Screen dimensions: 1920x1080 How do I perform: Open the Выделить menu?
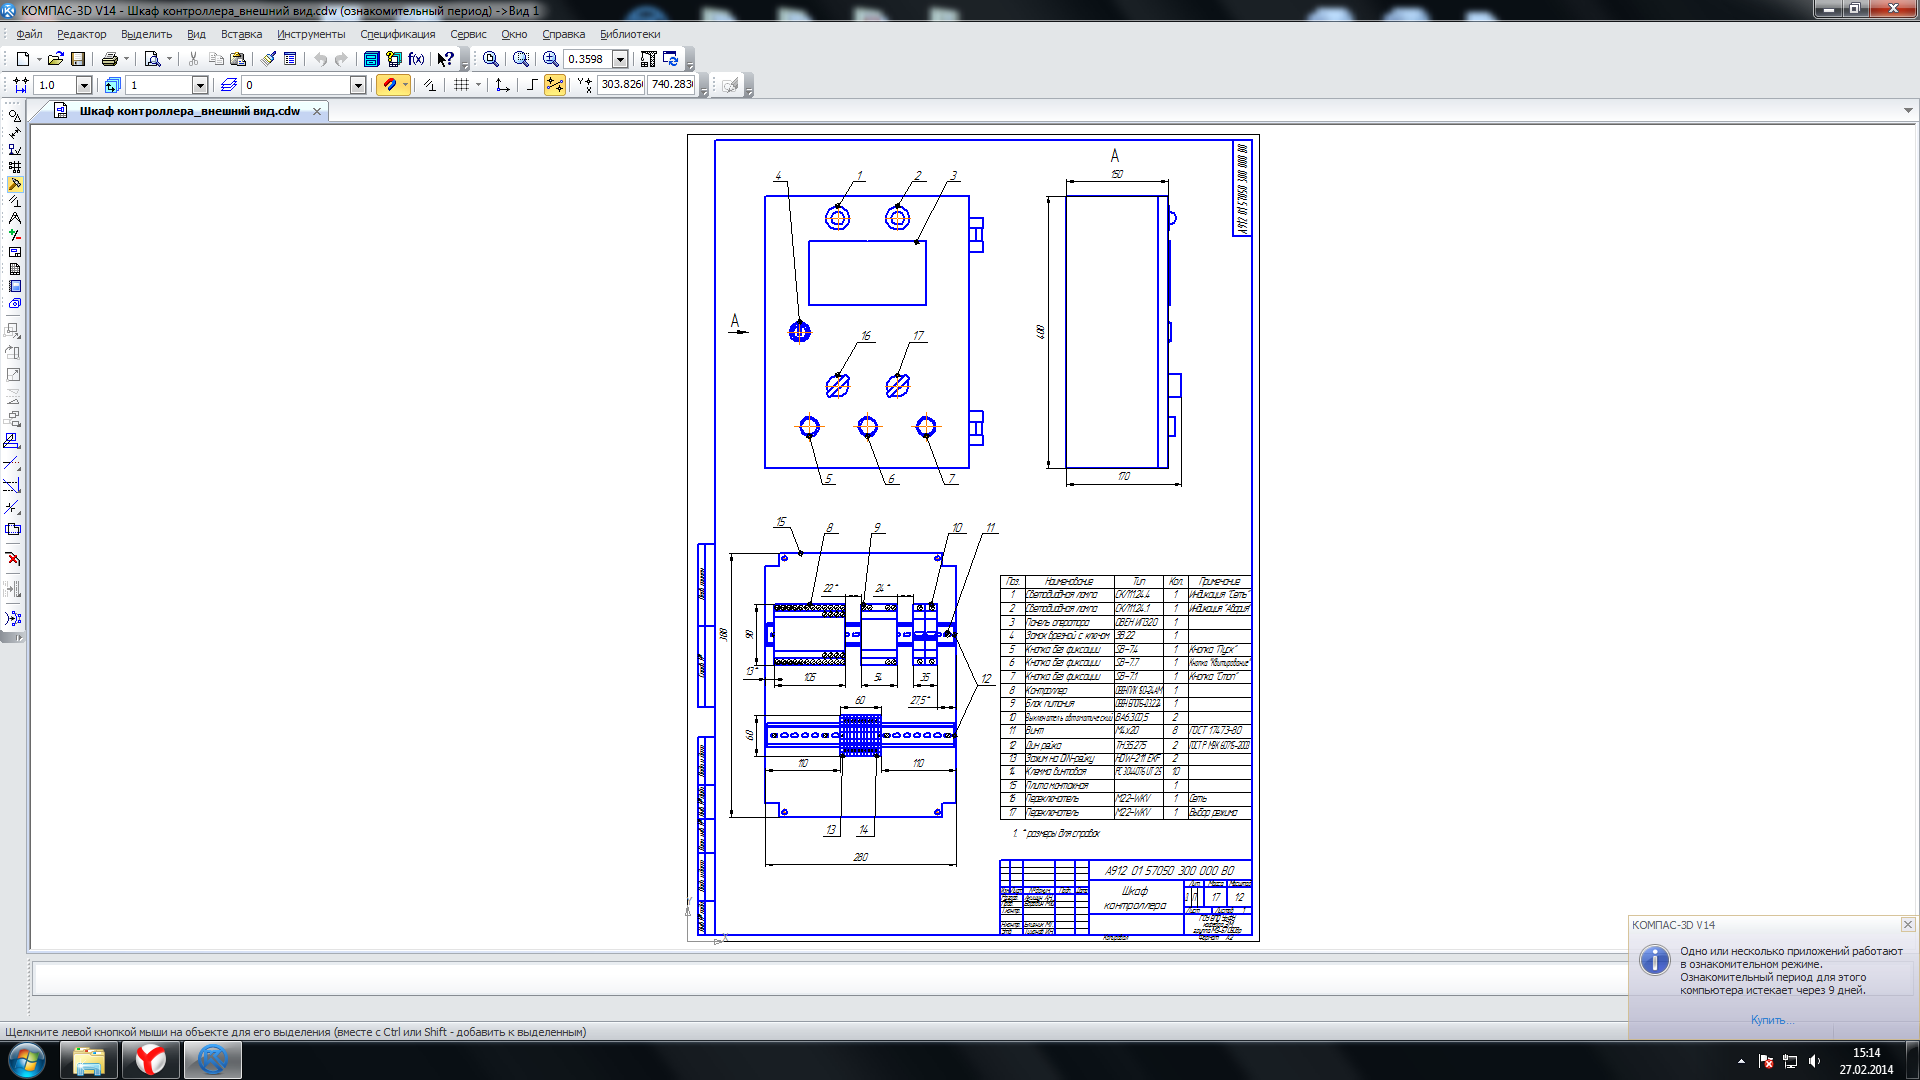(x=146, y=34)
